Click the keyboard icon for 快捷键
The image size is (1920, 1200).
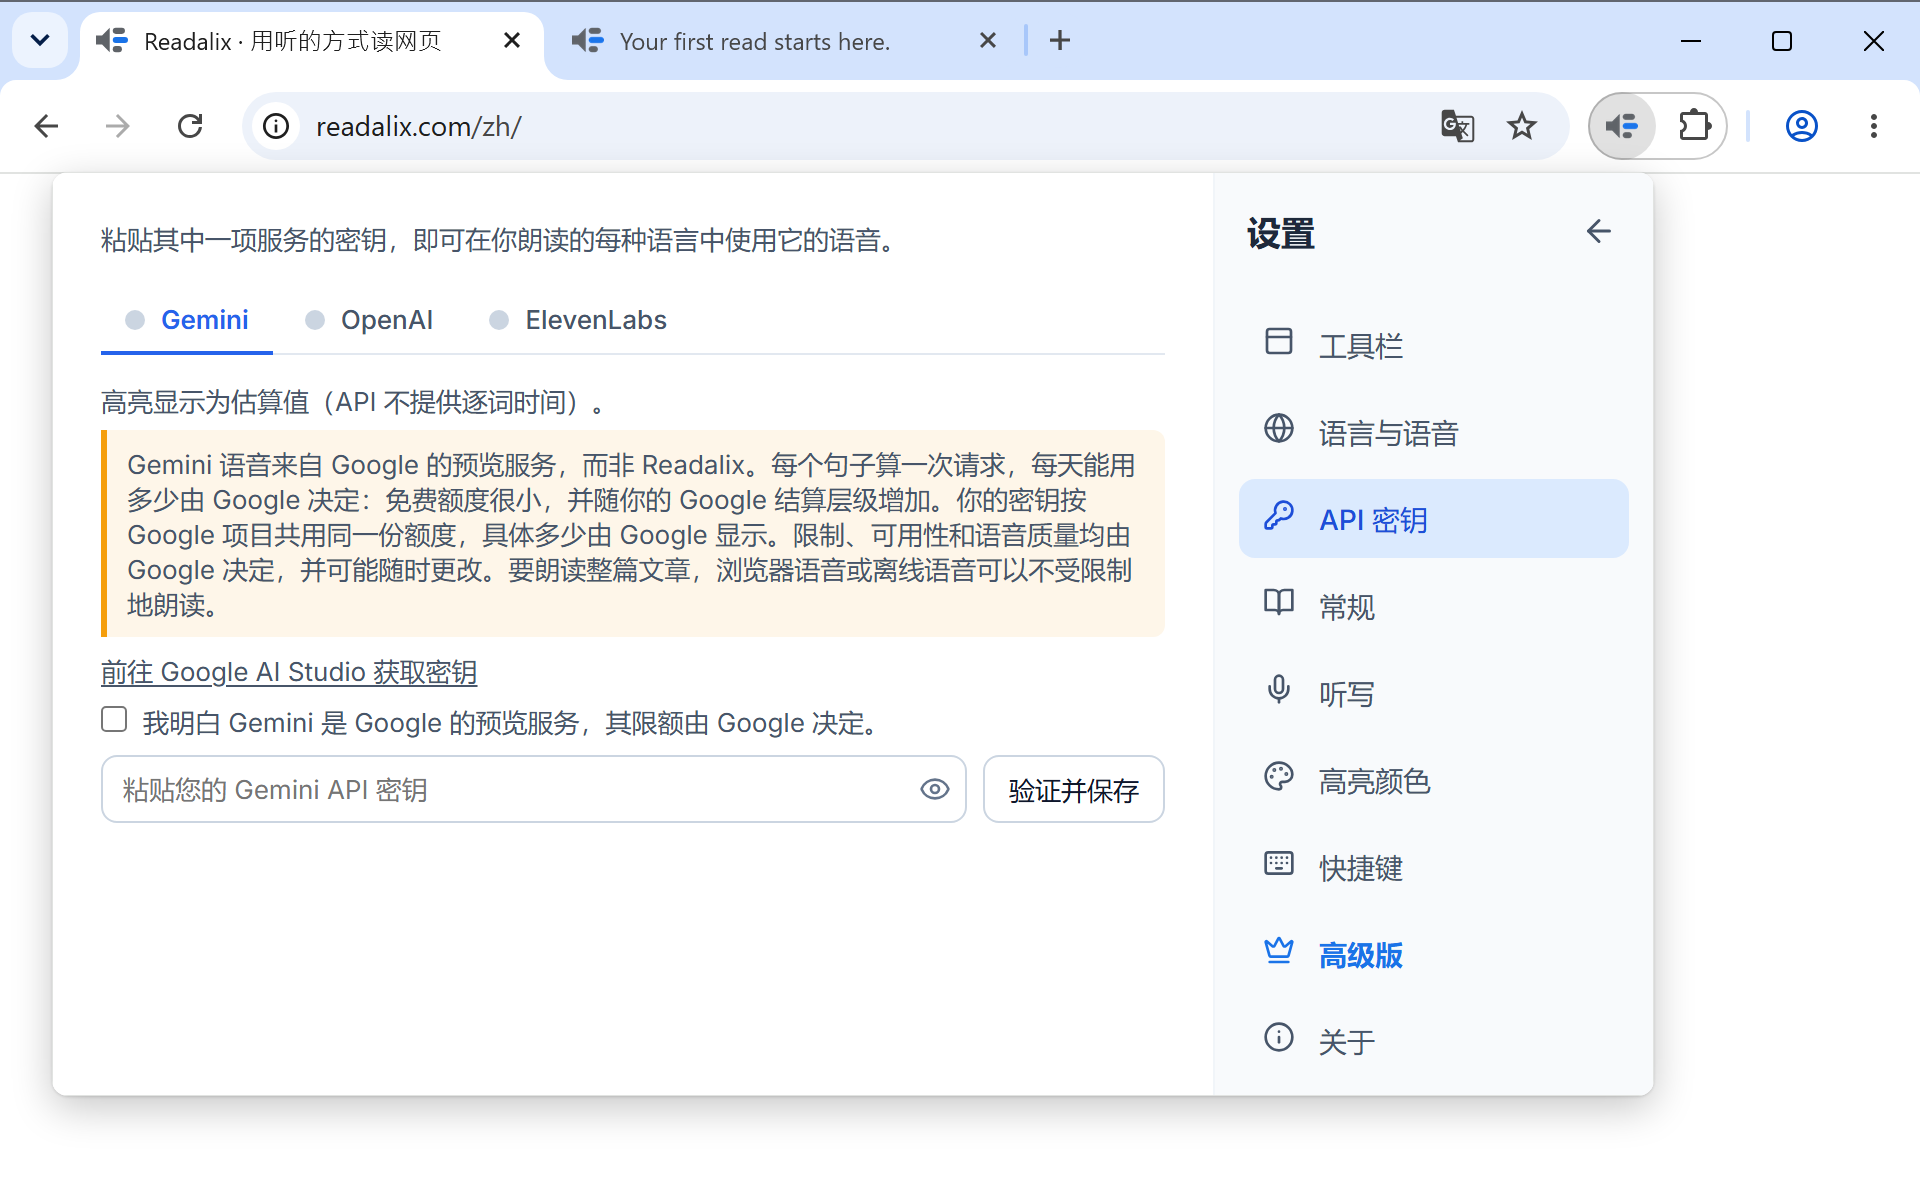tap(1279, 864)
